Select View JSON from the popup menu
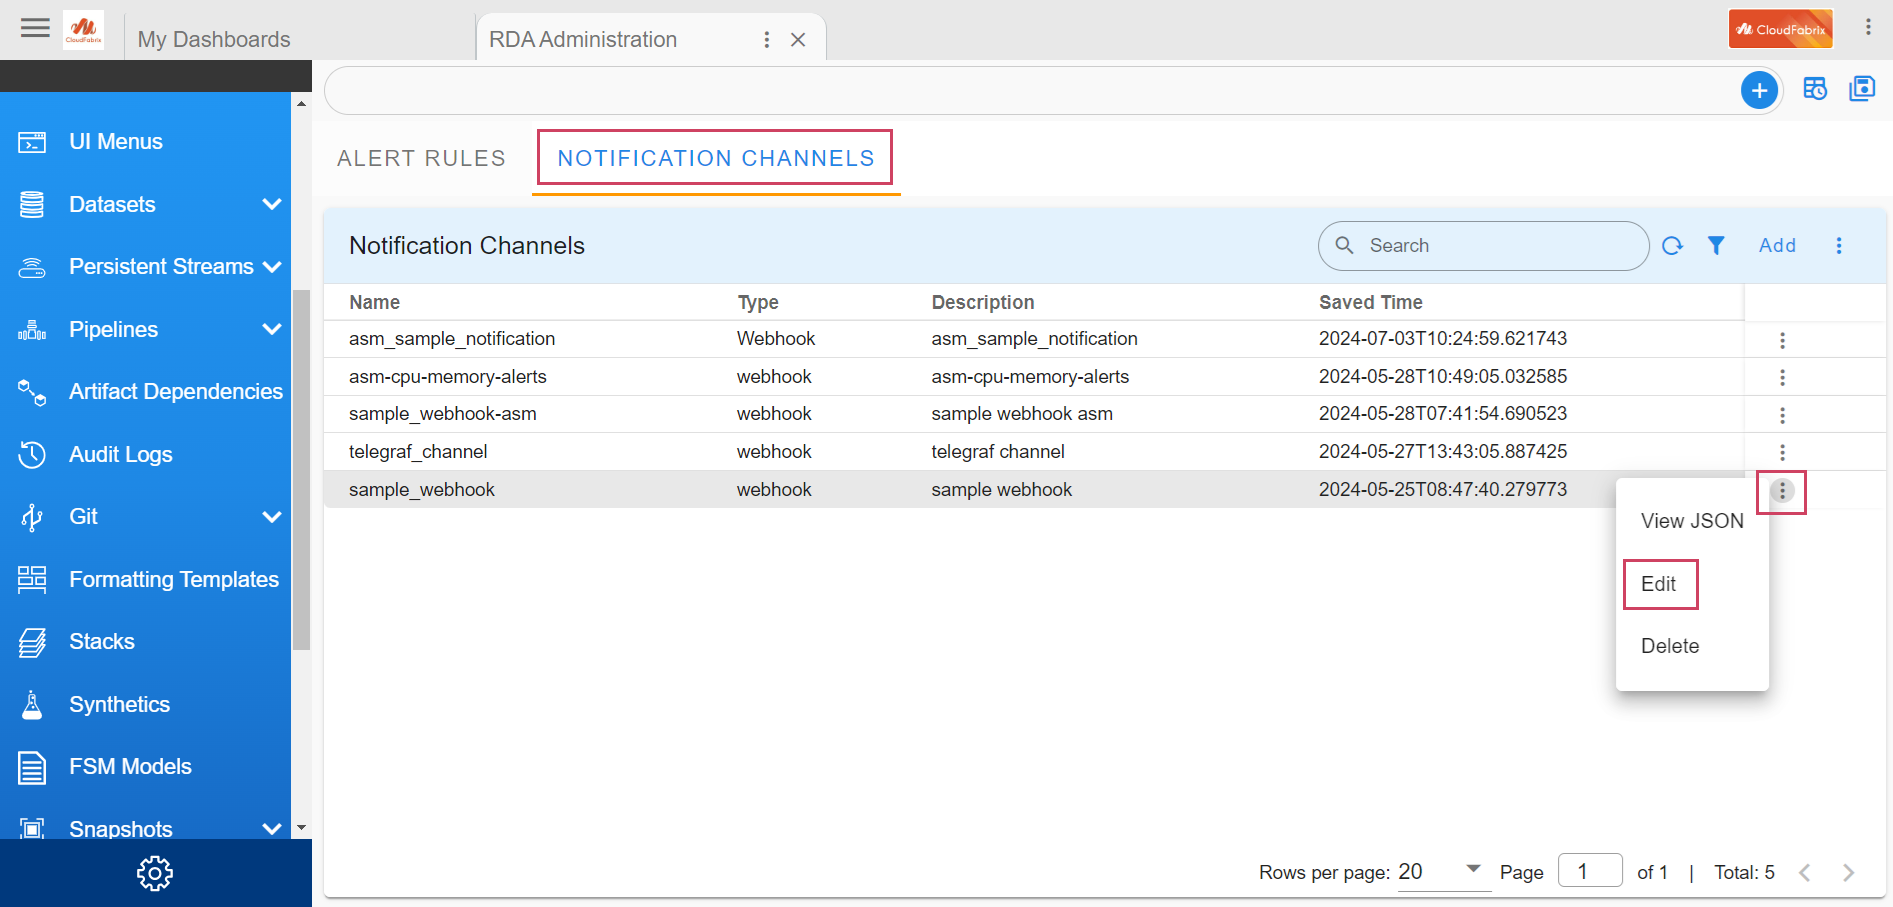Image resolution: width=1893 pixels, height=907 pixels. (x=1691, y=521)
